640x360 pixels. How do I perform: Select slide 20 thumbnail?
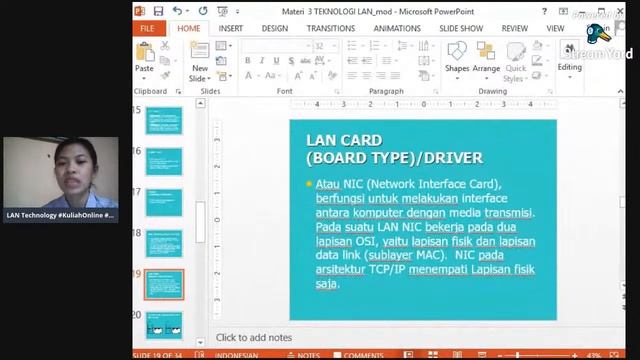pos(164,326)
